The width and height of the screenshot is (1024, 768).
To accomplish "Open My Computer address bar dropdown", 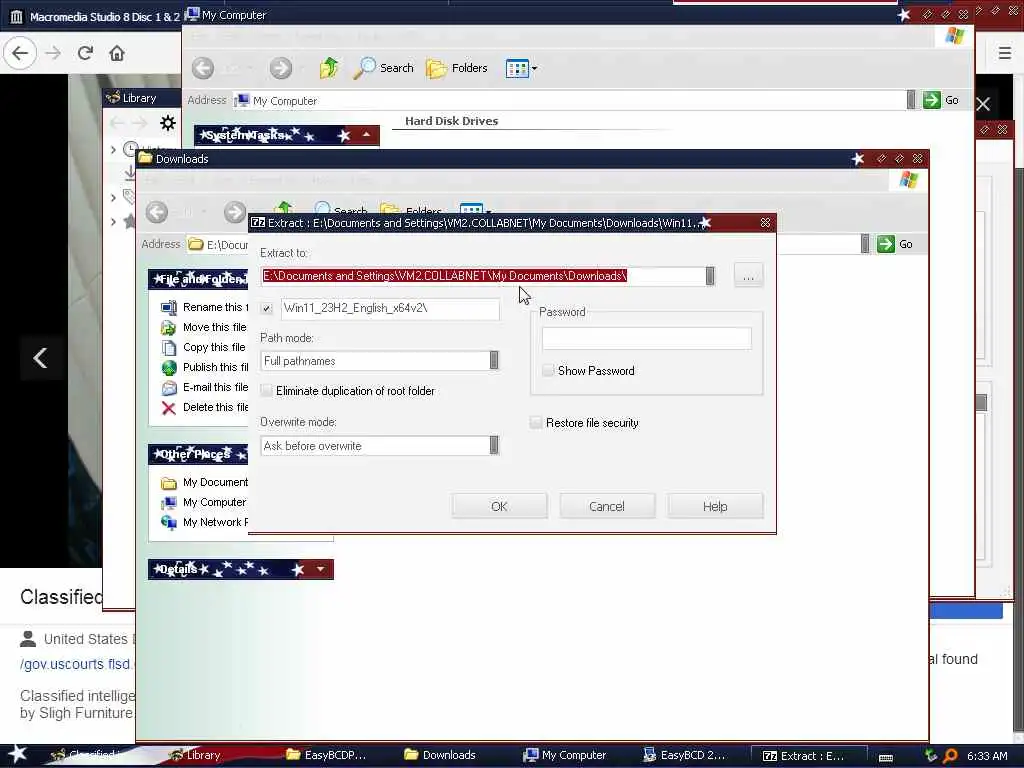I will point(911,100).
